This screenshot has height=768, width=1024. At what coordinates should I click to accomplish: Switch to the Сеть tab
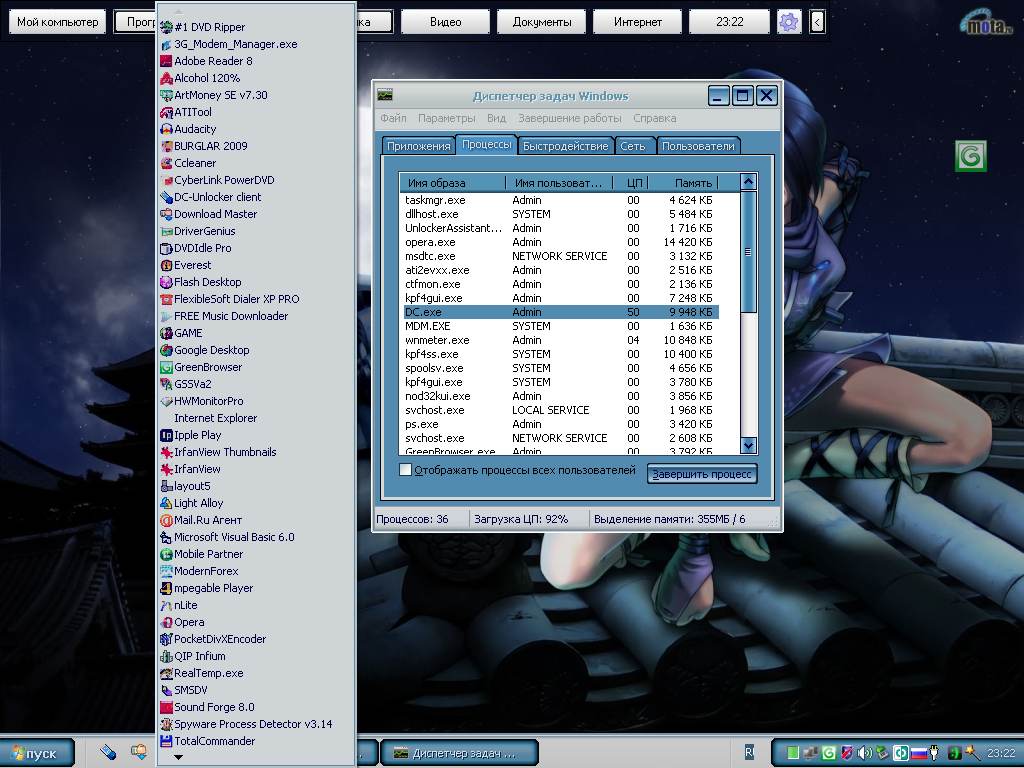click(633, 146)
